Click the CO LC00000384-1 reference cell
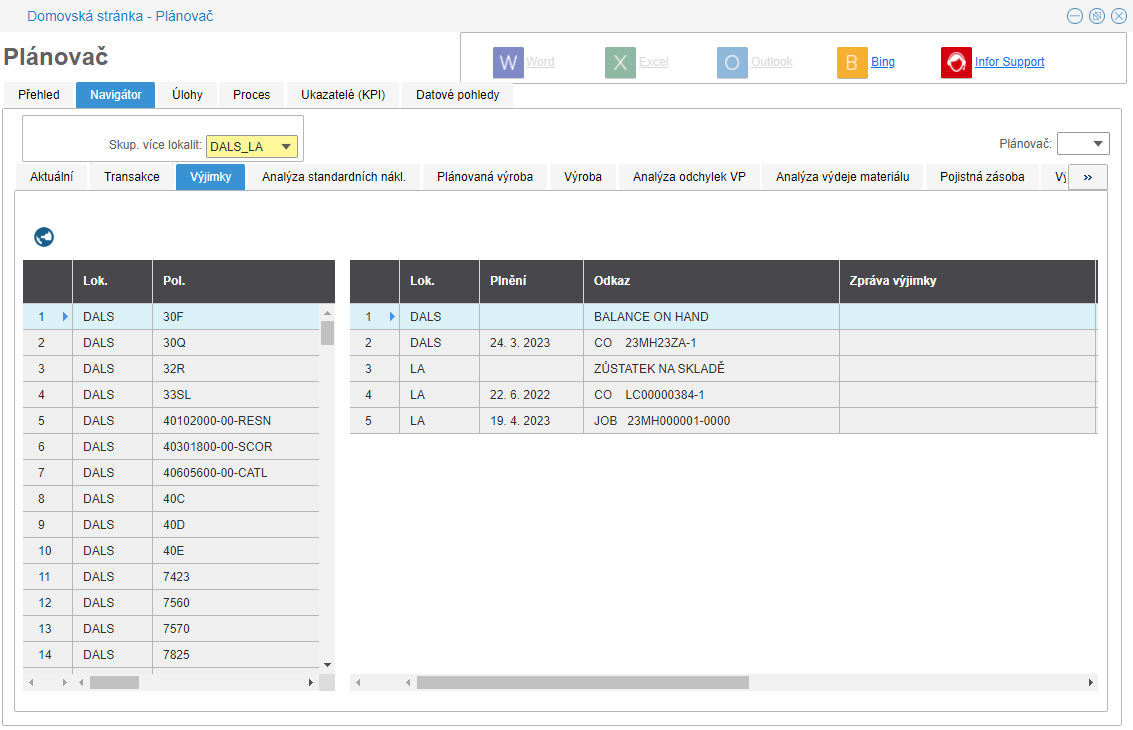 coord(711,395)
